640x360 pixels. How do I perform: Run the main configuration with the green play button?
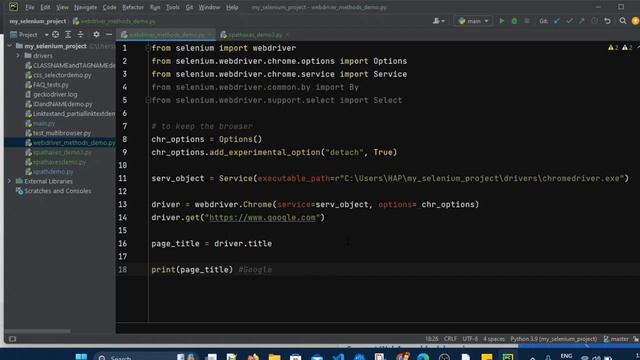click(502, 21)
